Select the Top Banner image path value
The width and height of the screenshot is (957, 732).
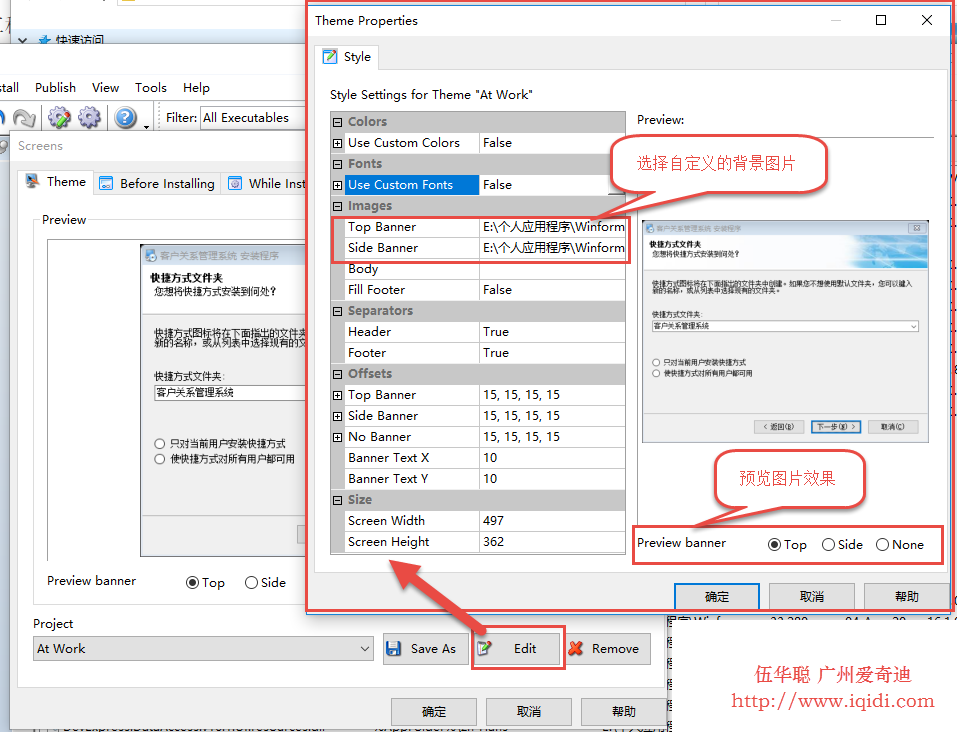[552, 227]
